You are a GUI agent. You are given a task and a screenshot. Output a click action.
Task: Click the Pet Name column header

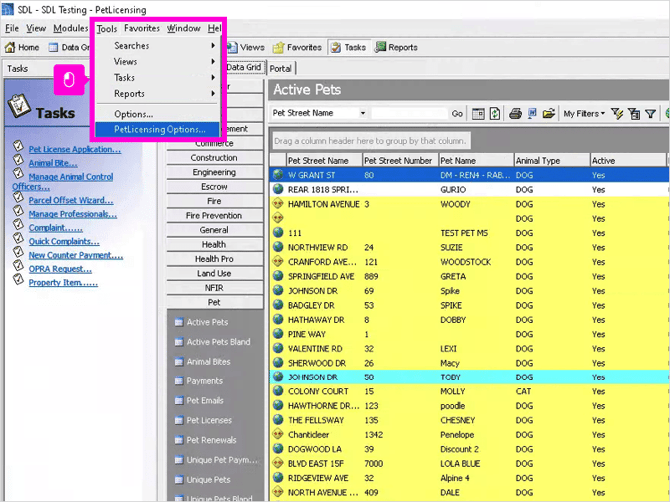(x=476, y=161)
